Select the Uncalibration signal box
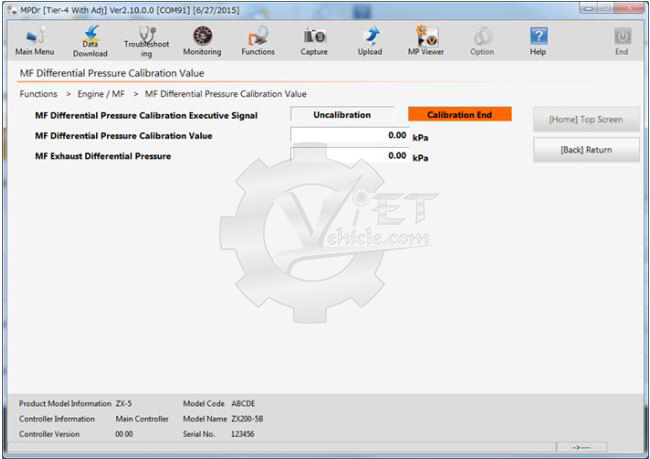650x459 pixels. pos(342,115)
